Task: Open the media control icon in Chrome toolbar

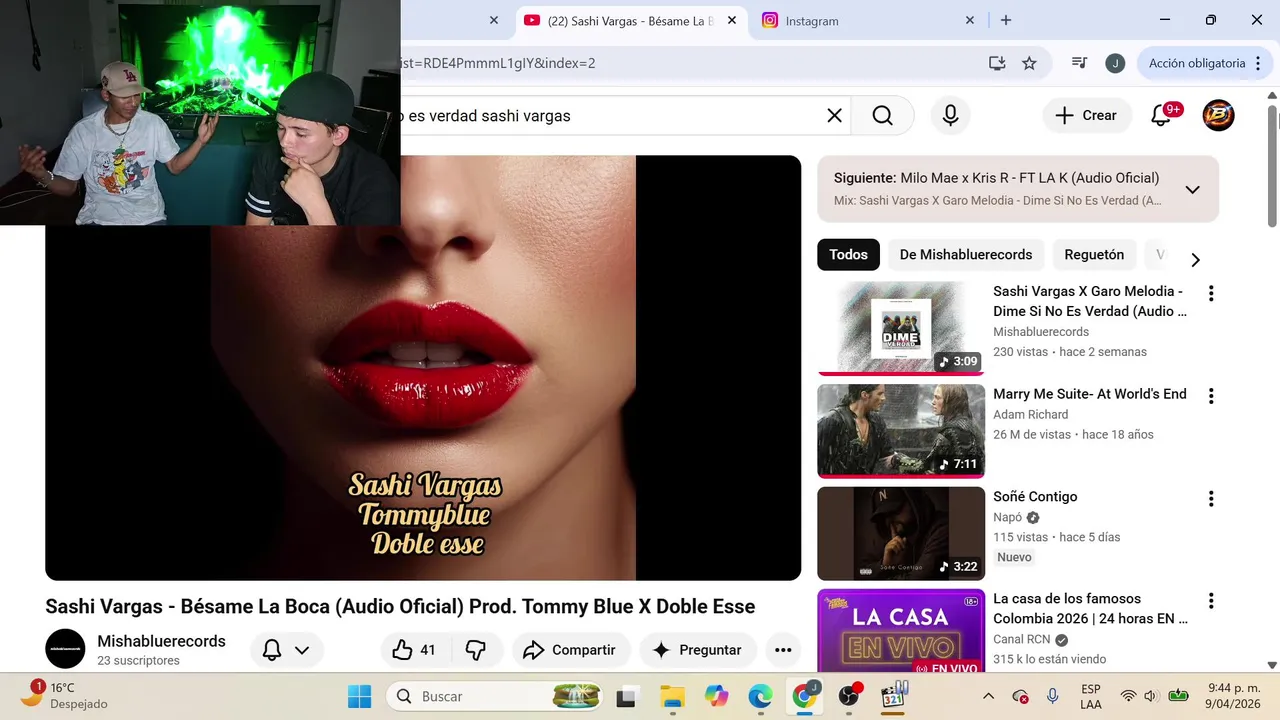Action: (x=1079, y=63)
